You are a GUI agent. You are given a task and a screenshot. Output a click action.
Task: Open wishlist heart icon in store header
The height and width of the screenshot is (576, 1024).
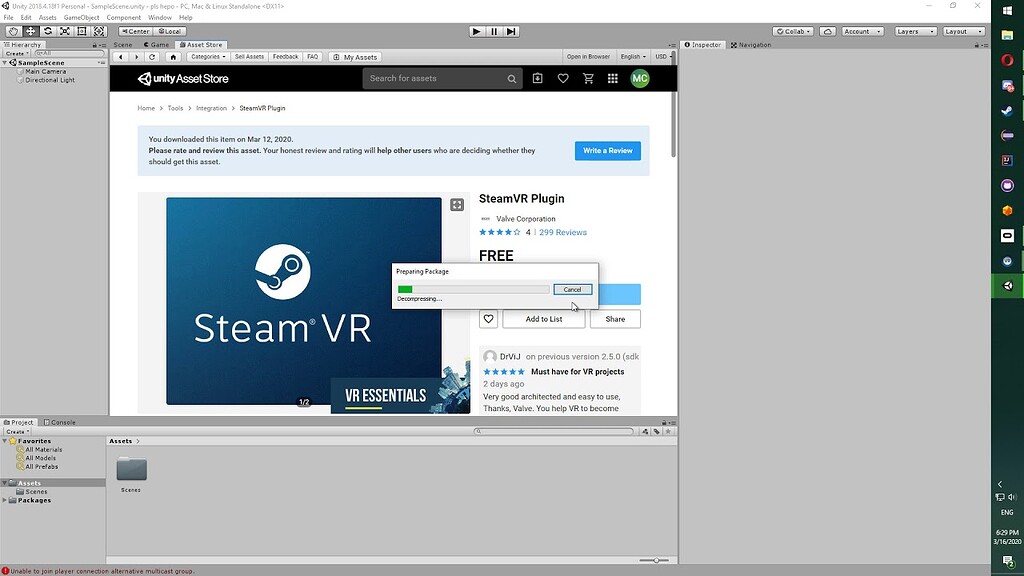[x=563, y=78]
